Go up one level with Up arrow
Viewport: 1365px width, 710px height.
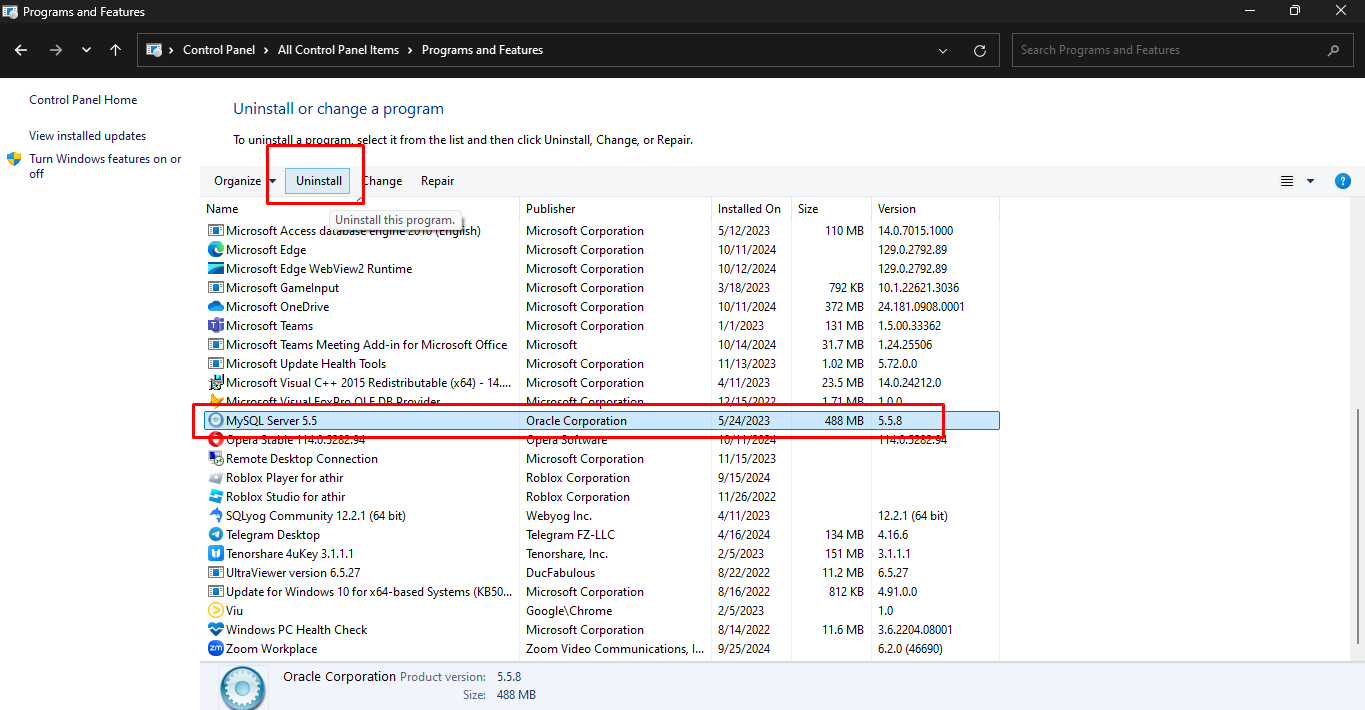[x=116, y=50]
